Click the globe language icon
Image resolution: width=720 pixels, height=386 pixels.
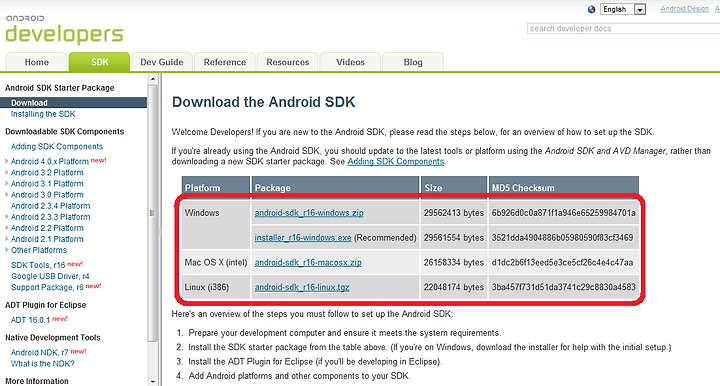pos(591,9)
